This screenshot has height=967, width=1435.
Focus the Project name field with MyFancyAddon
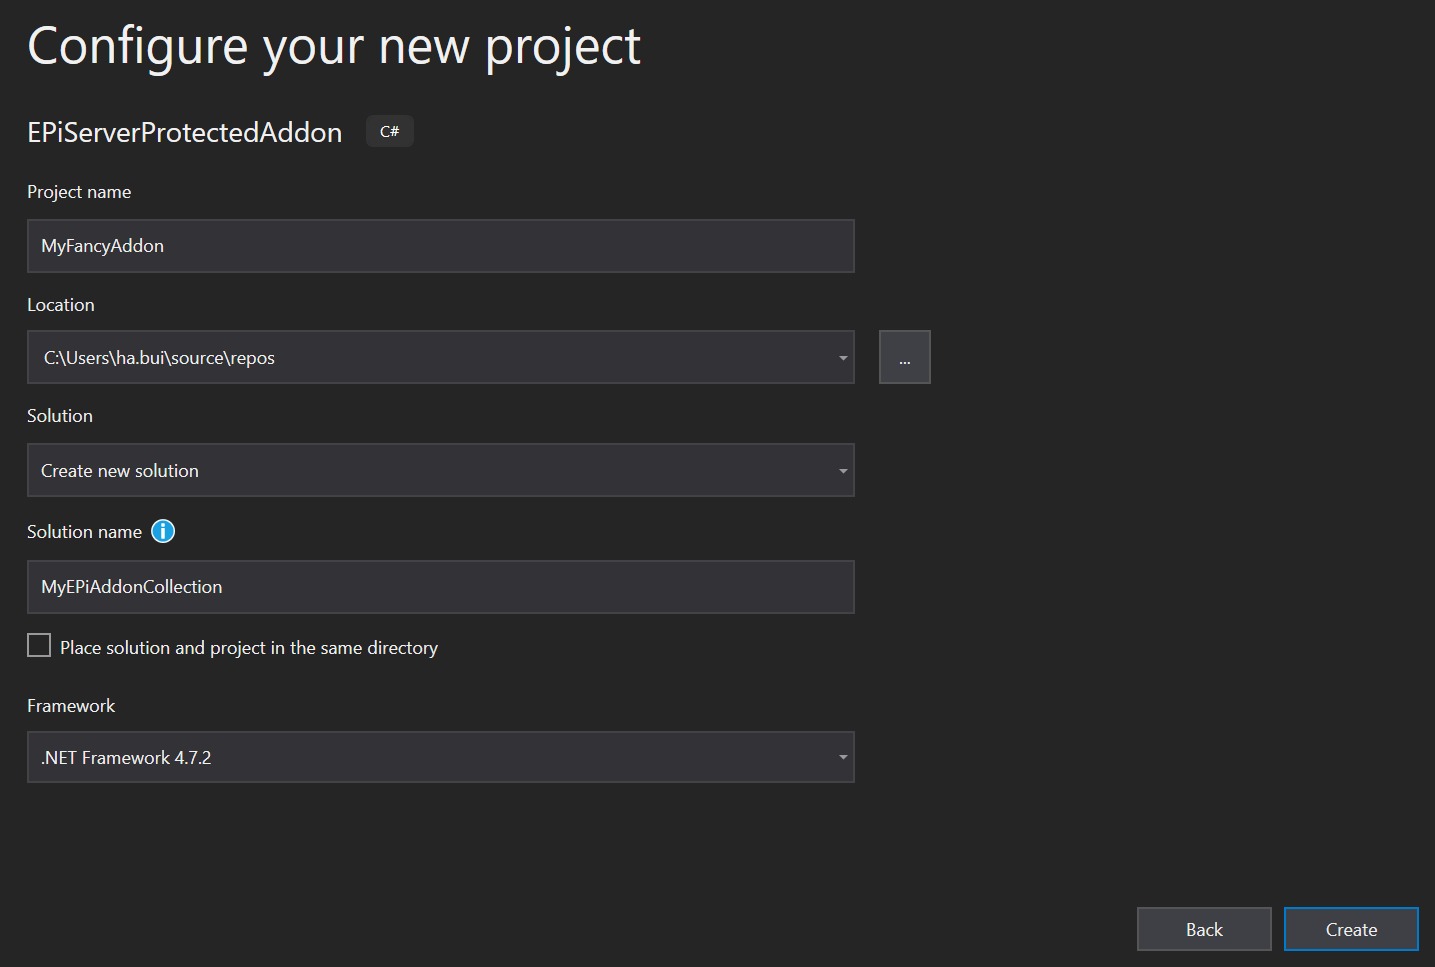(x=440, y=246)
